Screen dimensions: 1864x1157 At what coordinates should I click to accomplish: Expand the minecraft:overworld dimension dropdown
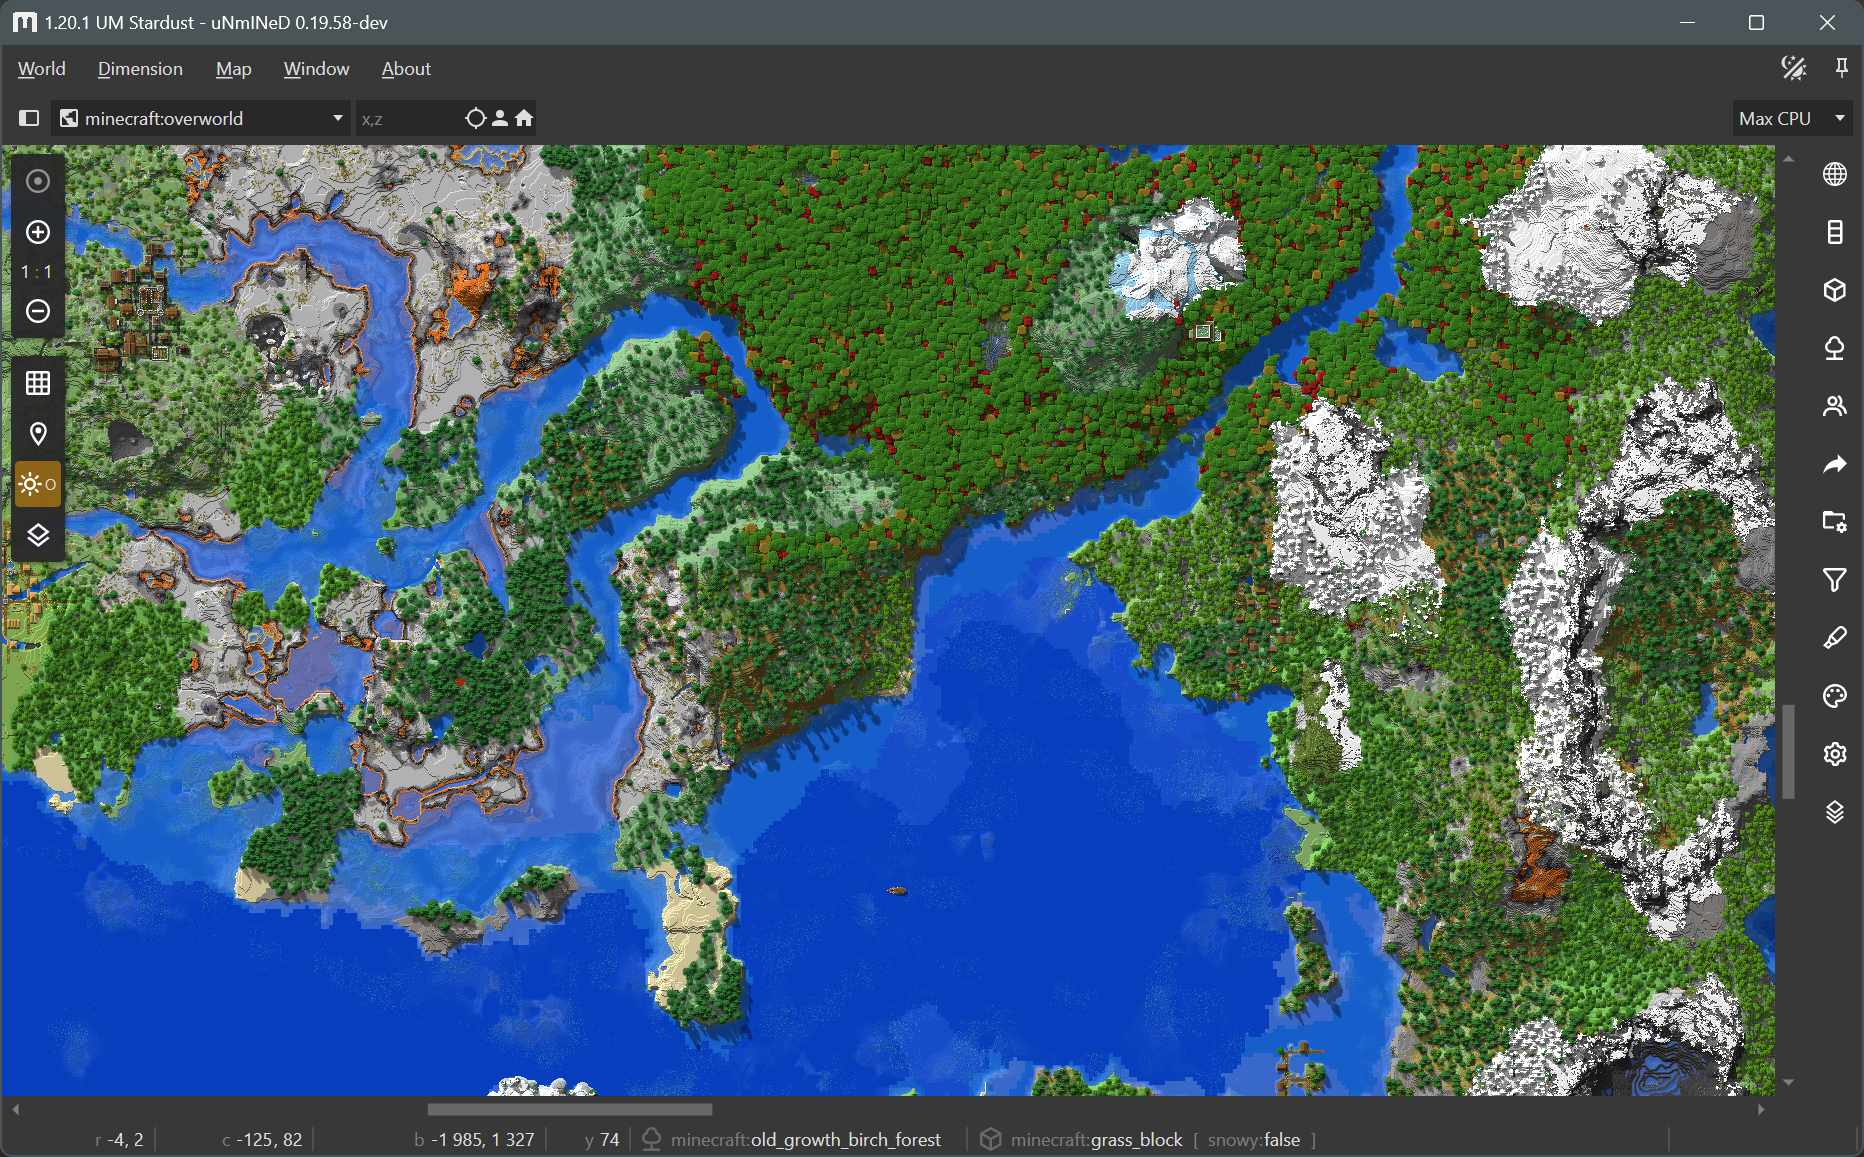click(x=201, y=118)
